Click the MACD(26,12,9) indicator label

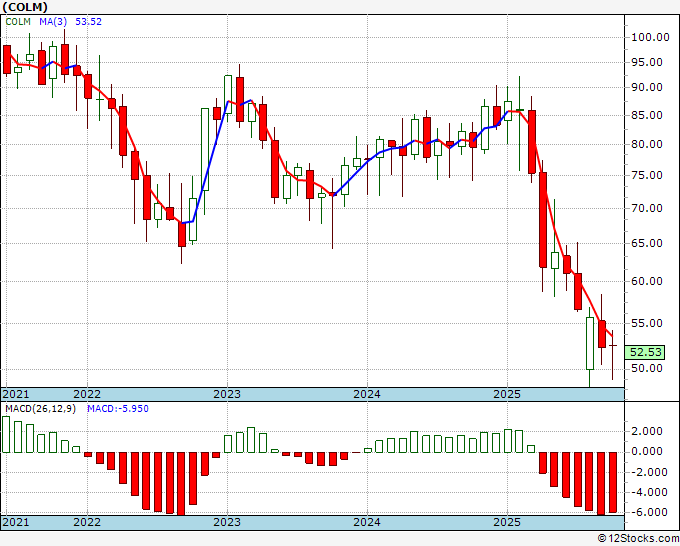click(x=40, y=409)
